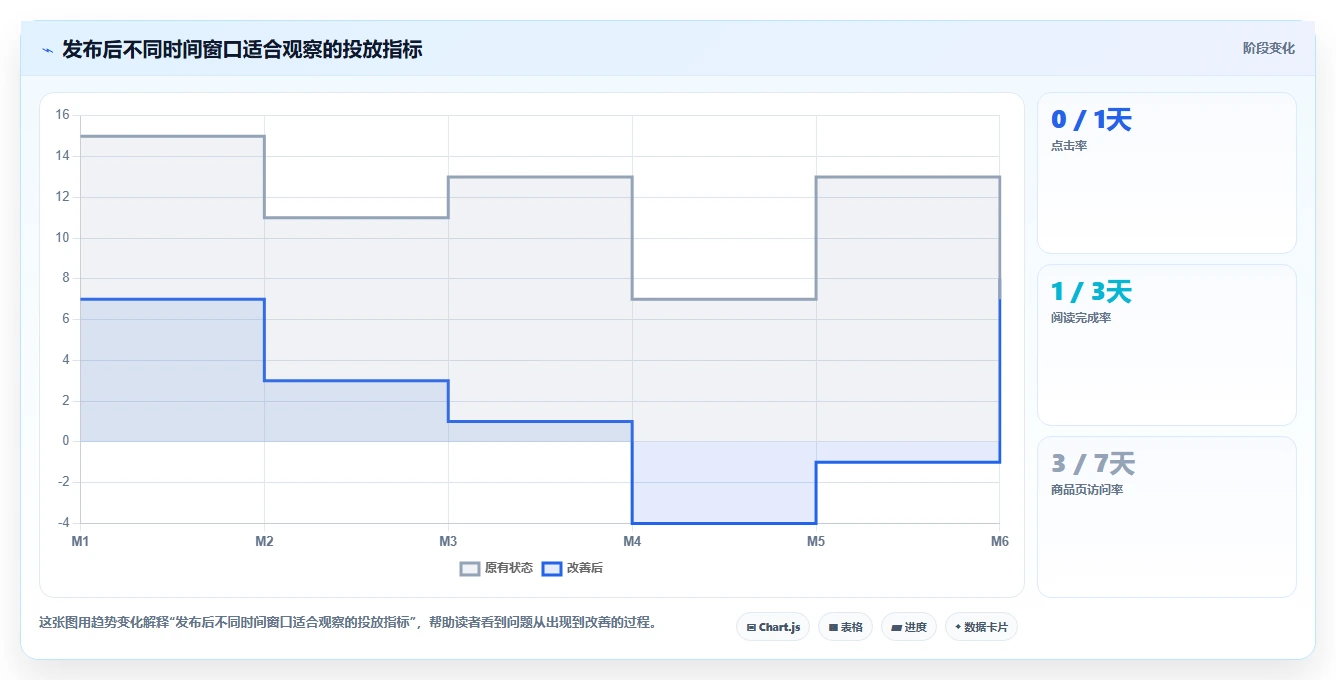Click the M3 x-axis label
The image size is (1336, 680).
[x=448, y=541]
